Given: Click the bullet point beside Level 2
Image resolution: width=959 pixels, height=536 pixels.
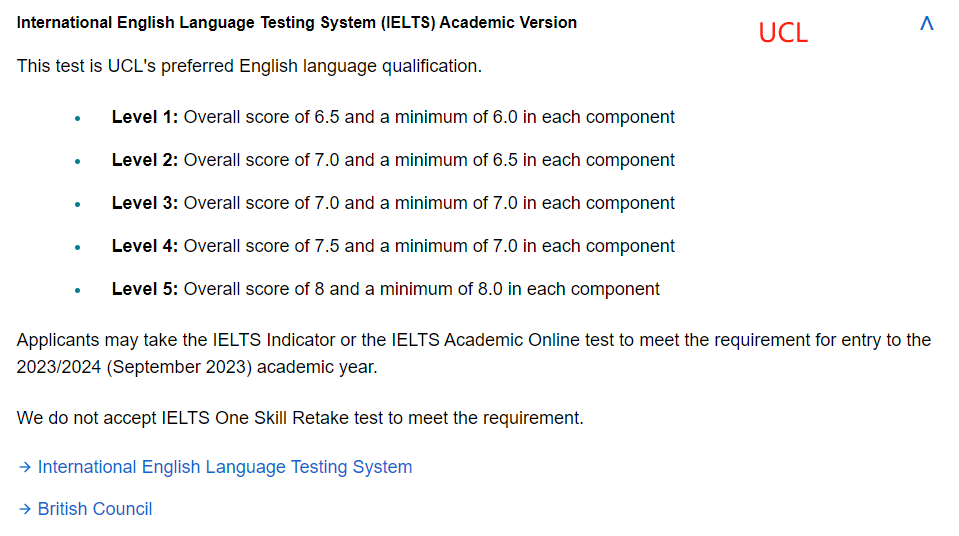Looking at the screenshot, I should click(x=77, y=161).
